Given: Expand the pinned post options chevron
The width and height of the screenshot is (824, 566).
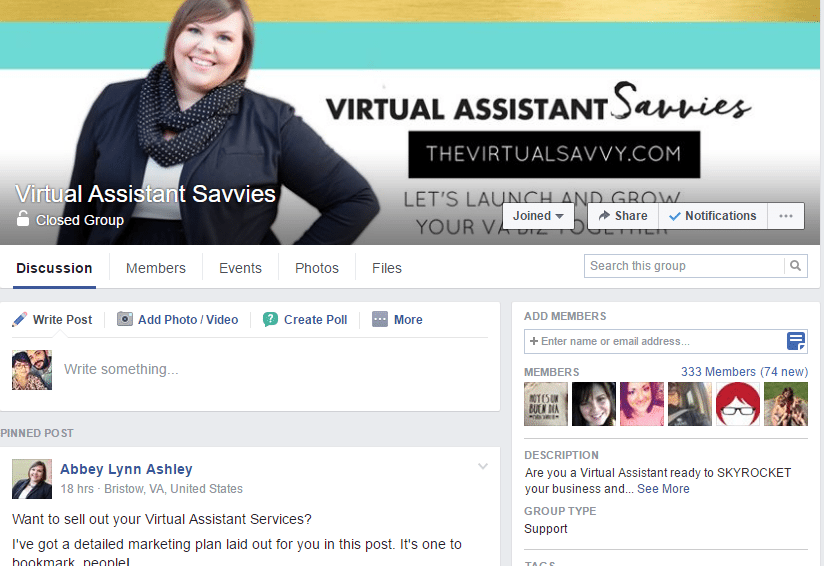Looking at the screenshot, I should tap(483, 466).
